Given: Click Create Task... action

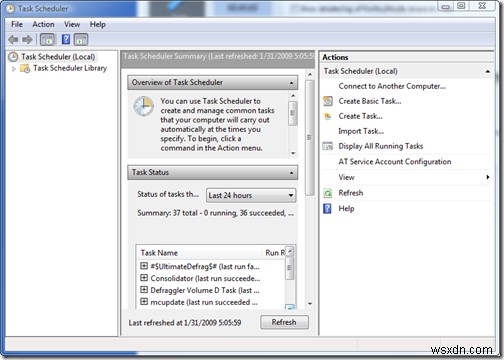Looking at the screenshot, I should click(x=360, y=116).
